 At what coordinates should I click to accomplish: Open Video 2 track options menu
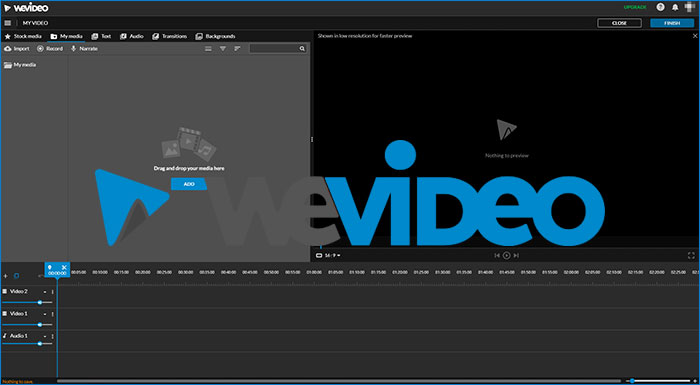53,292
